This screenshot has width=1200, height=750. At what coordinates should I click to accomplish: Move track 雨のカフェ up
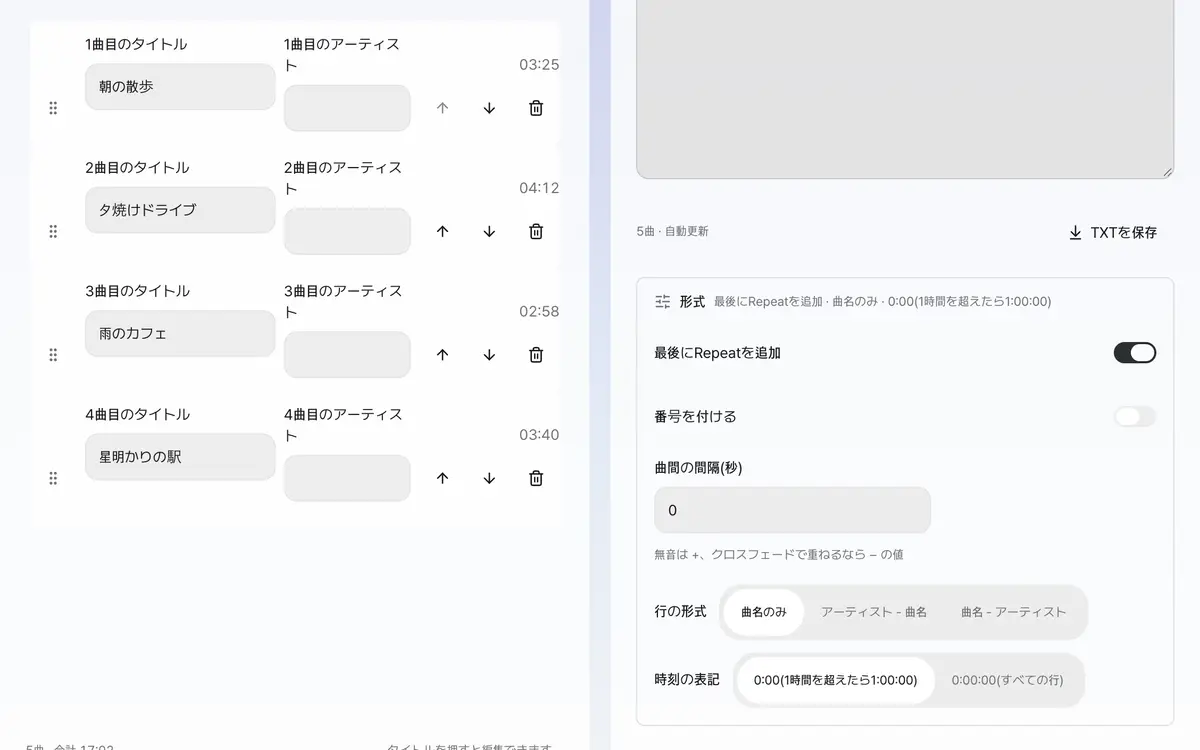[x=442, y=354]
